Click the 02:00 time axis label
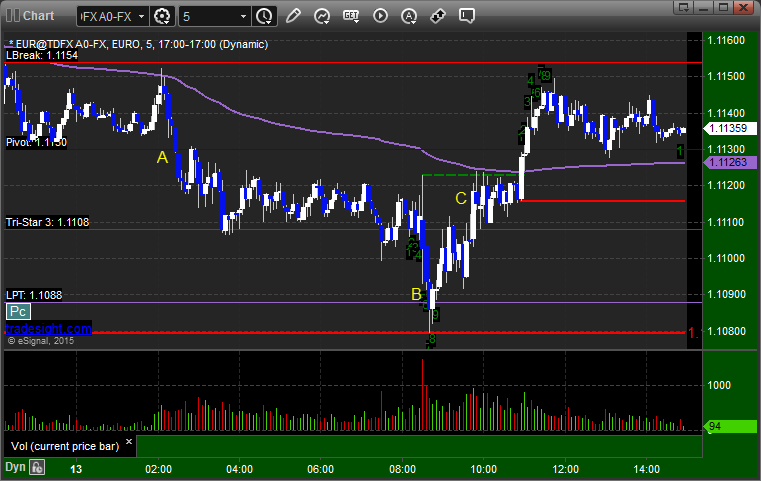Screen dimensions: 761x481 click(x=158, y=469)
